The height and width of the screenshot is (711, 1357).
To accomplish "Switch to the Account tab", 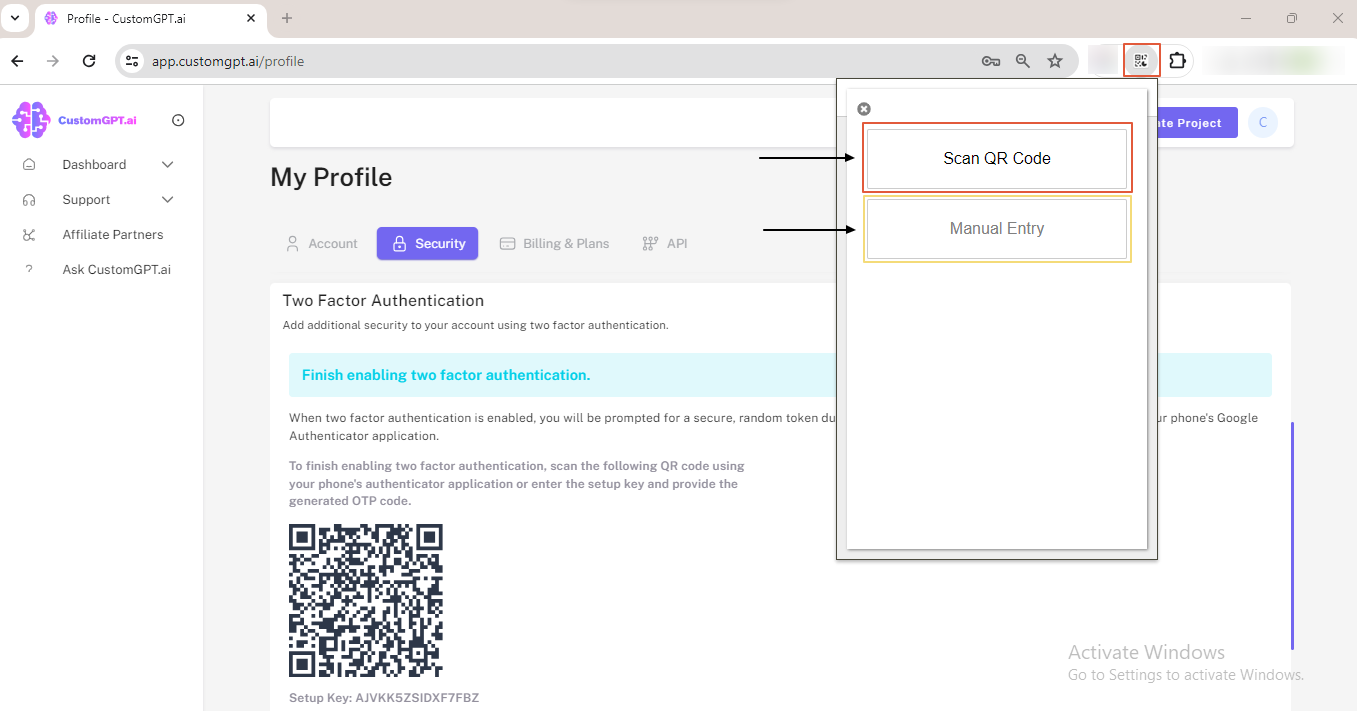I will [x=322, y=243].
